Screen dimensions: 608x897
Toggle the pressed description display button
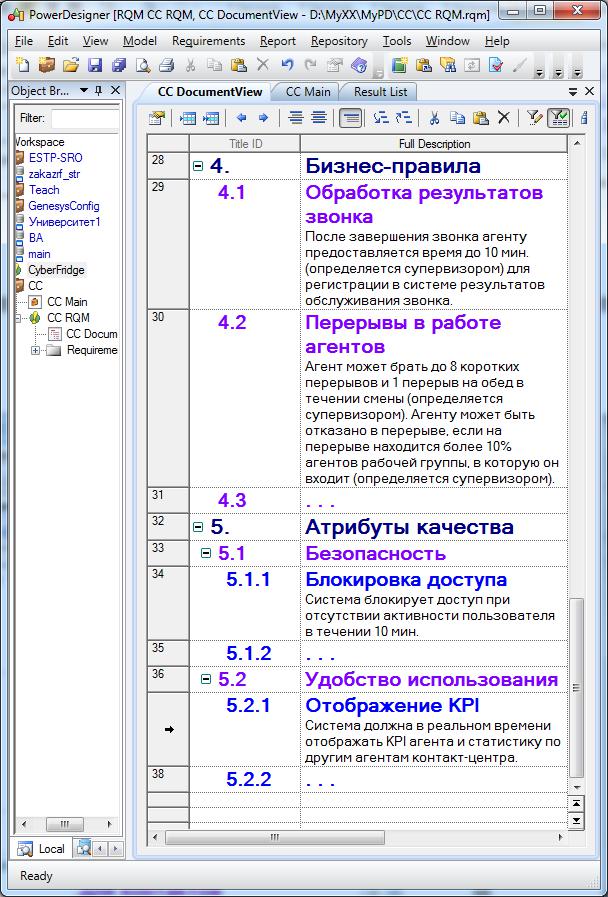[350, 118]
